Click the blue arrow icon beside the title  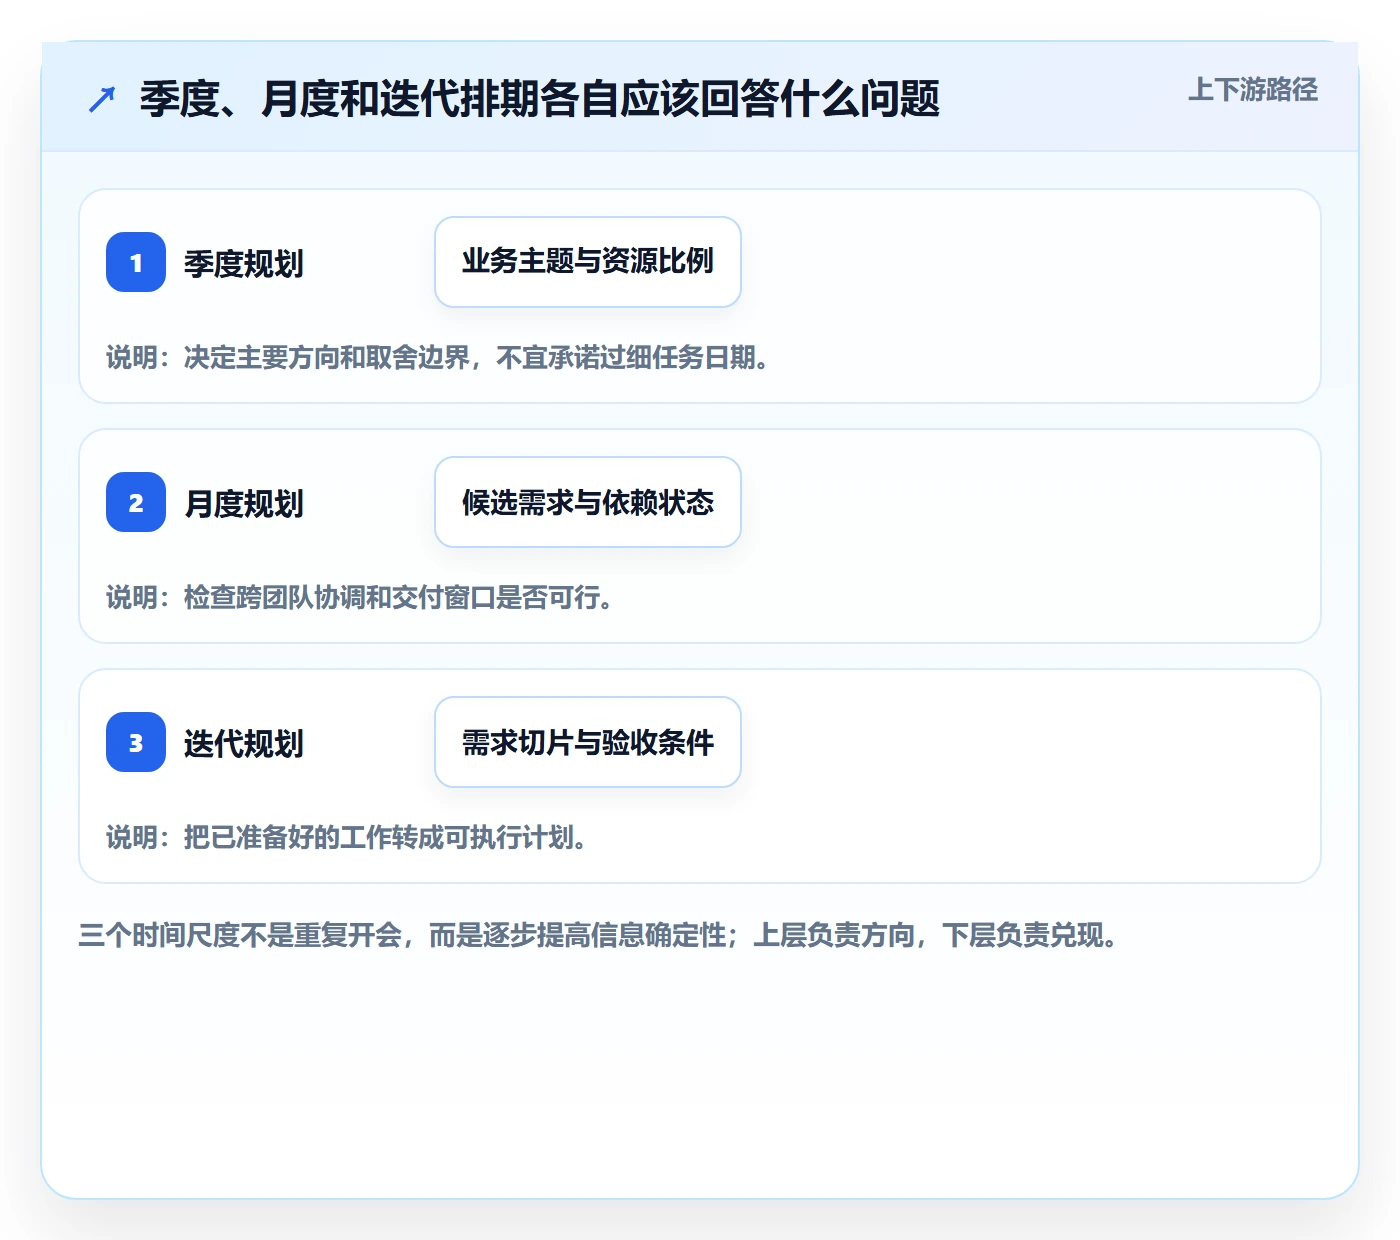[x=102, y=99]
